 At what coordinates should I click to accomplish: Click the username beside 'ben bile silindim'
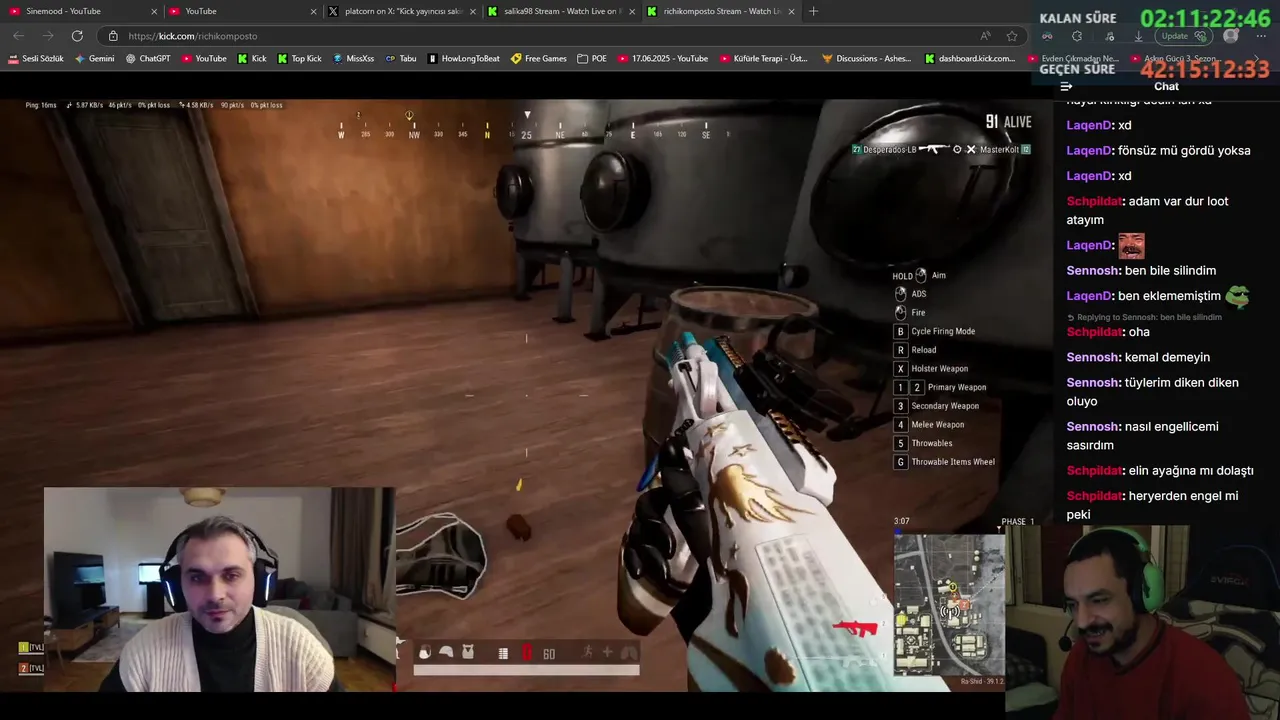(x=1092, y=271)
